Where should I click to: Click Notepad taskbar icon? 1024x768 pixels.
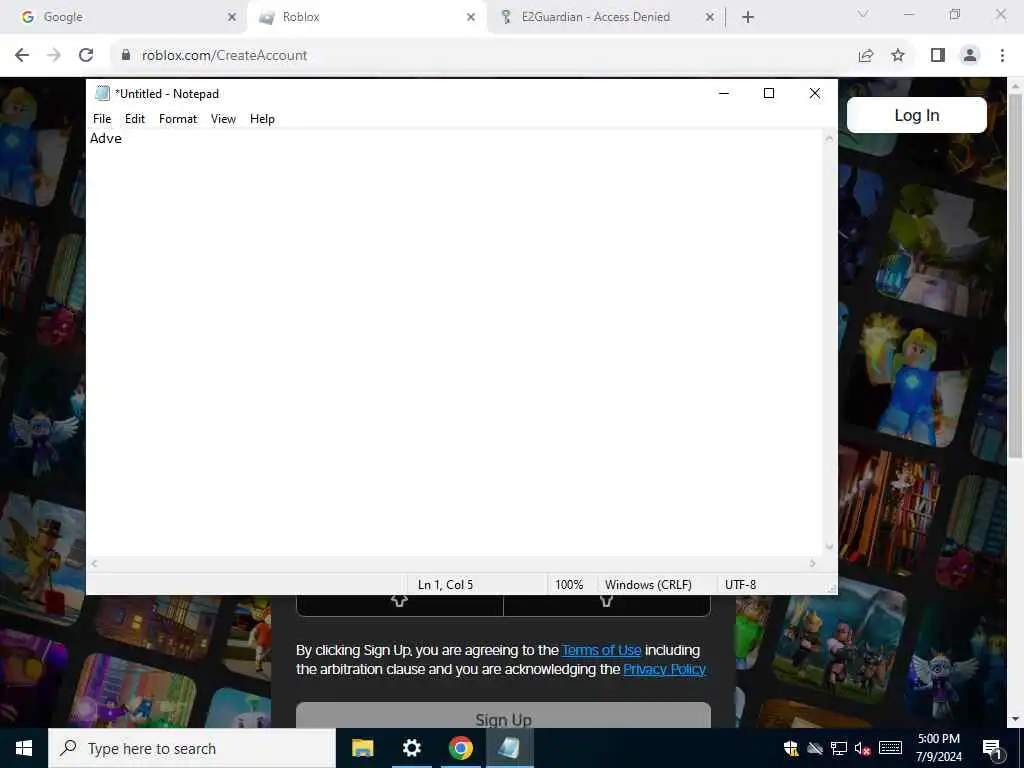coord(509,748)
